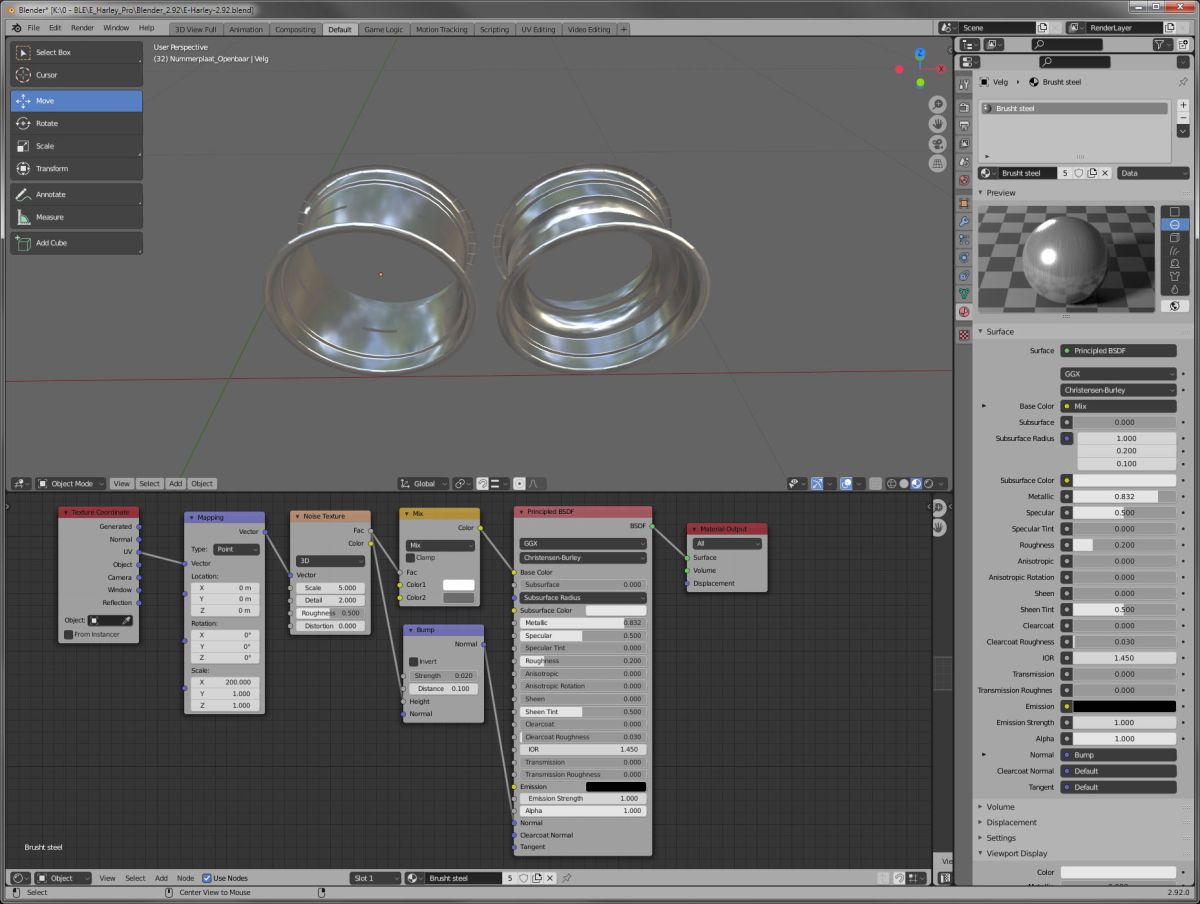Image resolution: width=1200 pixels, height=904 pixels.
Task: Click the zoom magnifier viewport gizmo
Action: tap(937, 104)
